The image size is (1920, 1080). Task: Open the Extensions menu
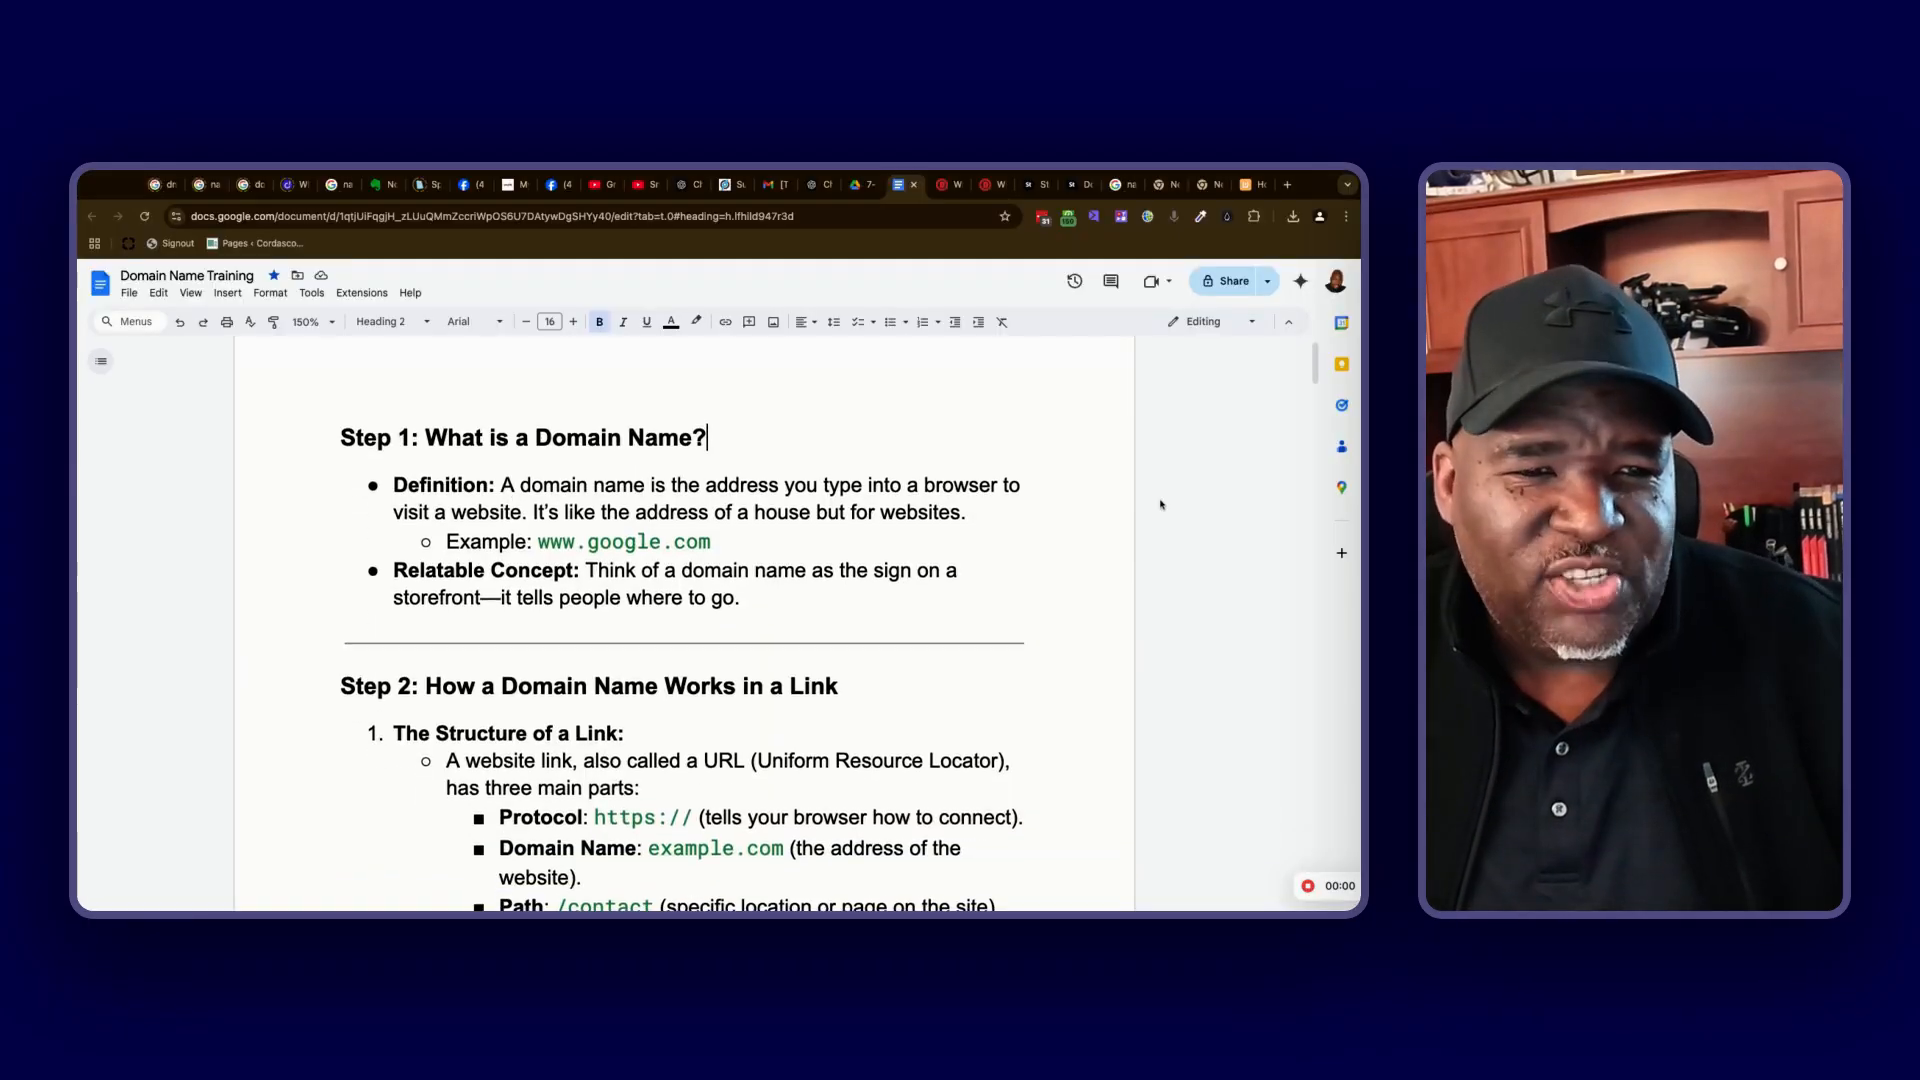tap(362, 293)
